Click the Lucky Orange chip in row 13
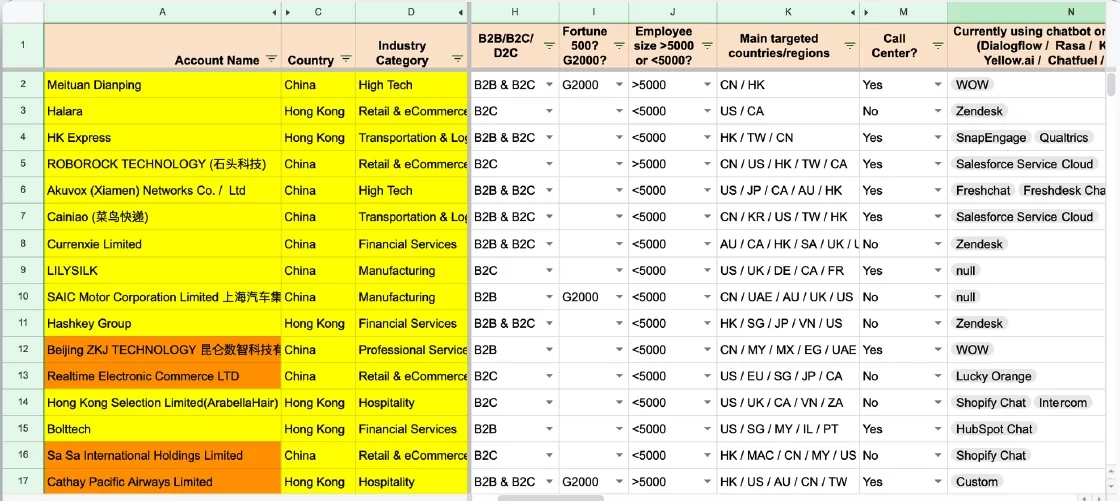The height and width of the screenshot is (501, 1120). click(994, 377)
